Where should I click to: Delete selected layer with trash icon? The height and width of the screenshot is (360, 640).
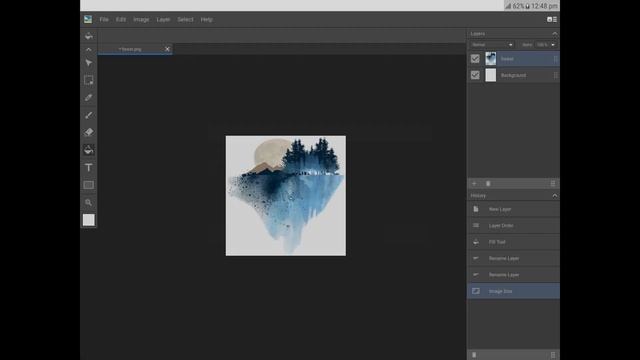[x=488, y=184]
